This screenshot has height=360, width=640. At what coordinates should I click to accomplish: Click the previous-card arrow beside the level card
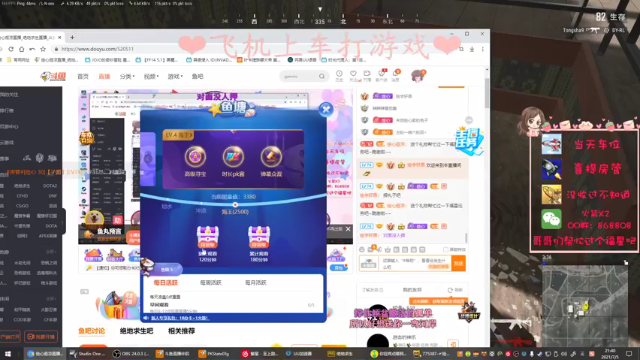tap(149, 158)
